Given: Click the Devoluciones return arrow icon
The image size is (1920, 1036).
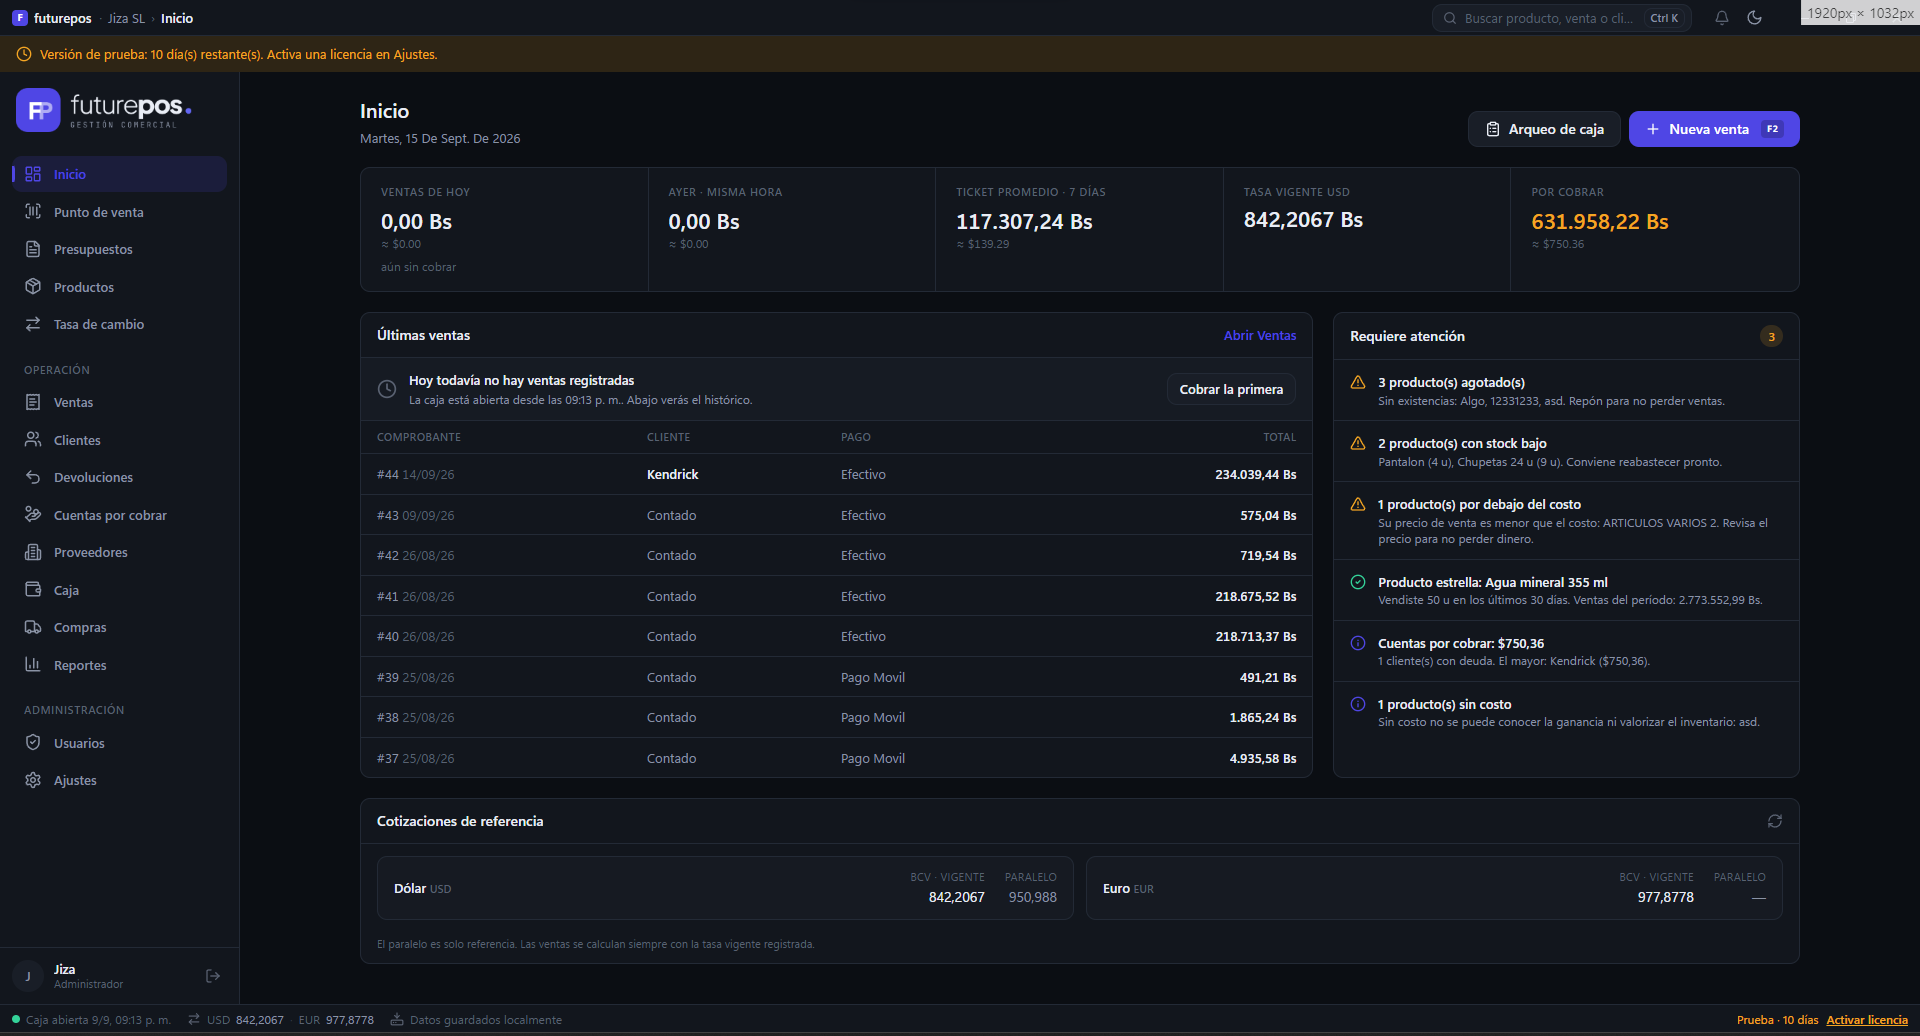Looking at the screenshot, I should 33,477.
